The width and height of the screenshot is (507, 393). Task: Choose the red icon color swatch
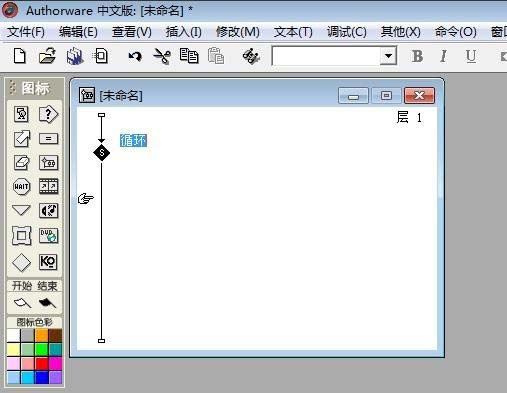tap(42, 364)
